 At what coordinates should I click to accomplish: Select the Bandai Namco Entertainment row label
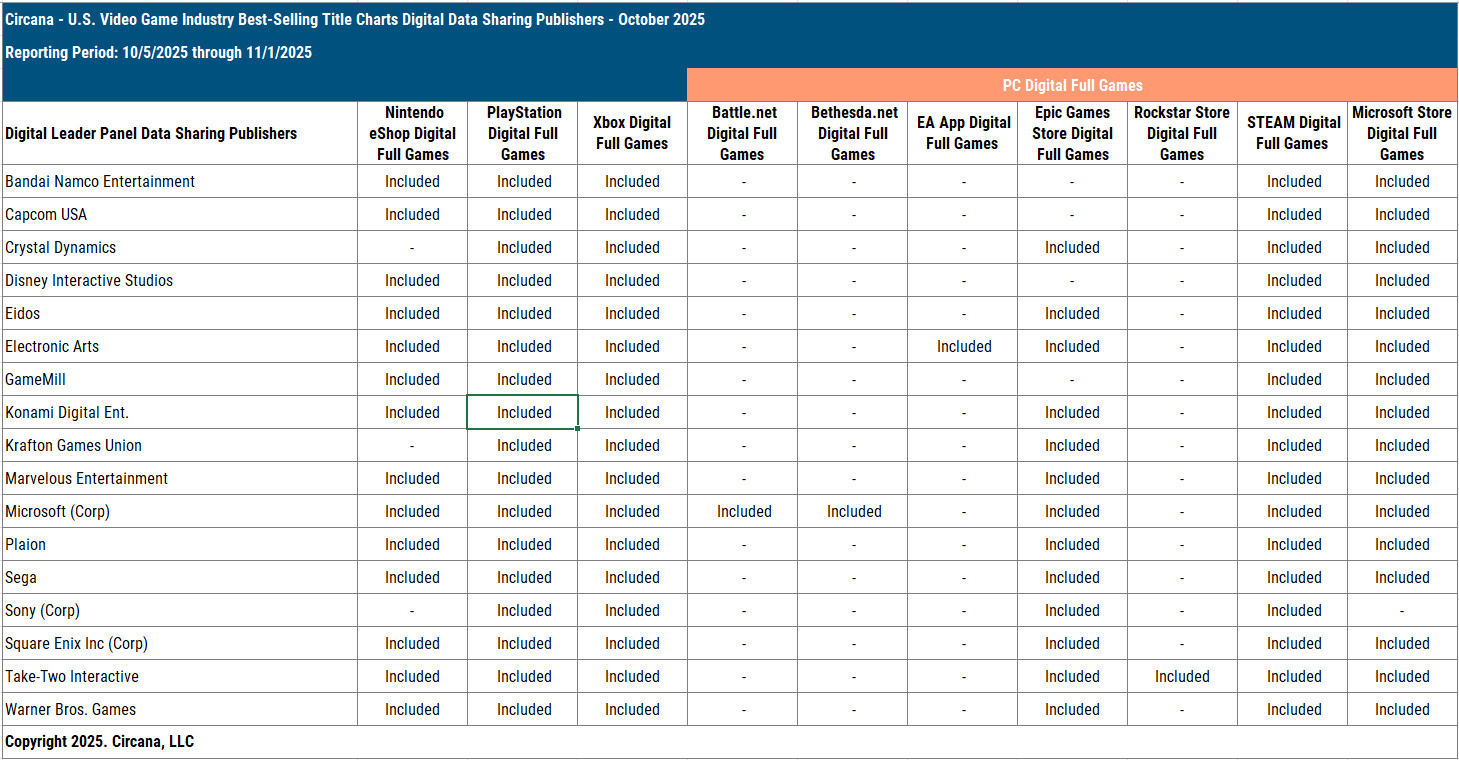coord(100,182)
